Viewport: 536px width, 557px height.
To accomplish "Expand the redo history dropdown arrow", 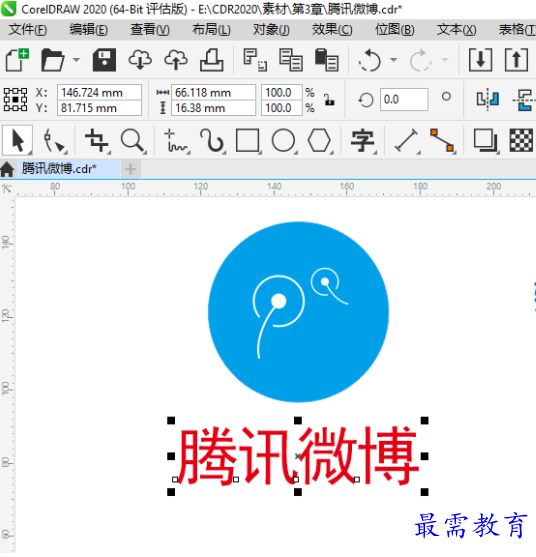I will tap(445, 60).
